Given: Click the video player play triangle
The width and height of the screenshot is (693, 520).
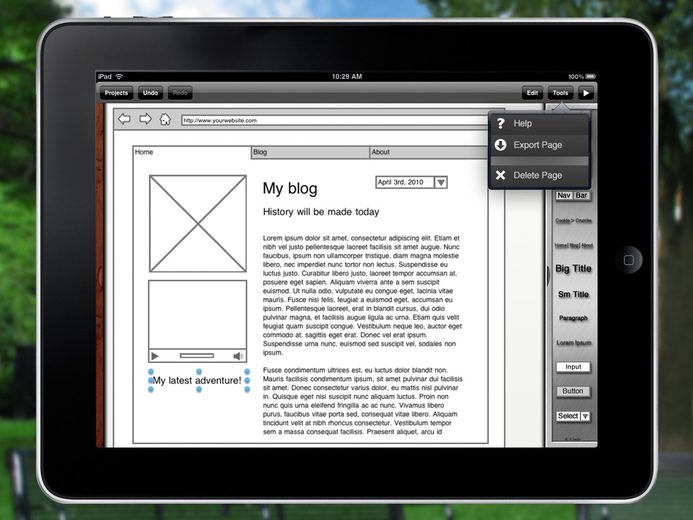Looking at the screenshot, I should 155,356.
